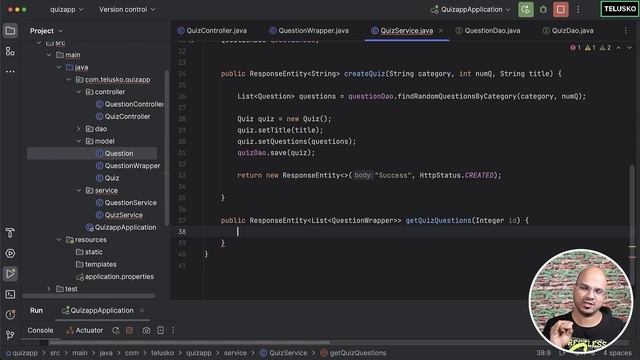Open the Project view dropdown
The height and width of the screenshot is (360, 640).
46,31
